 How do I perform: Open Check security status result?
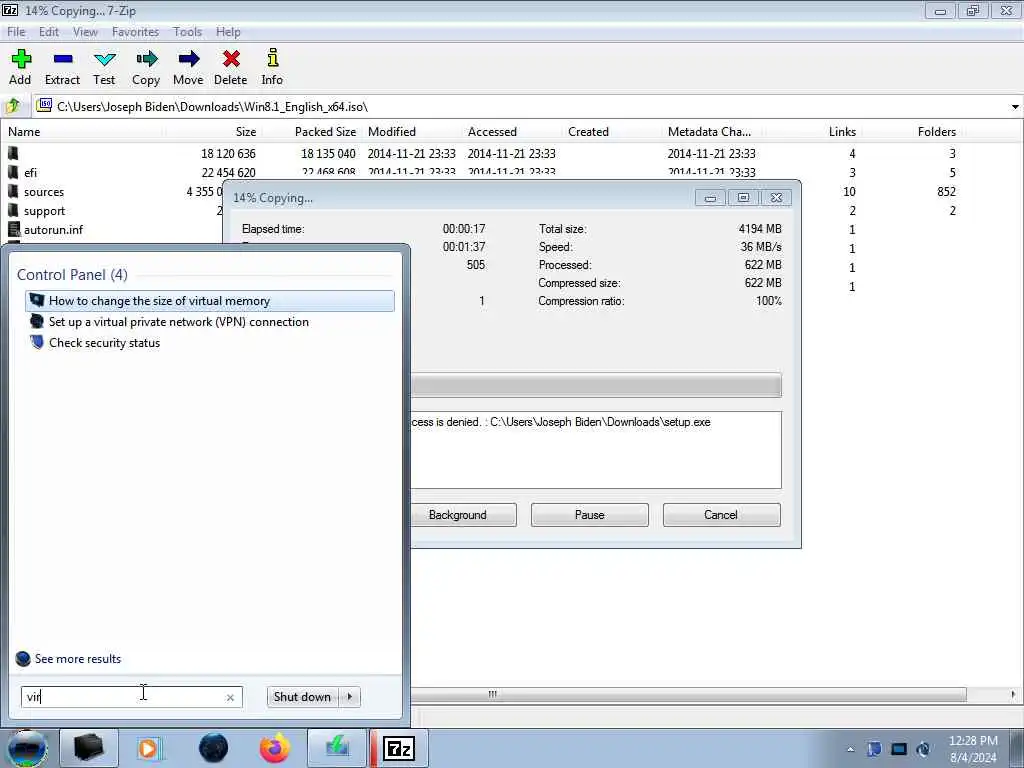[210, 342]
